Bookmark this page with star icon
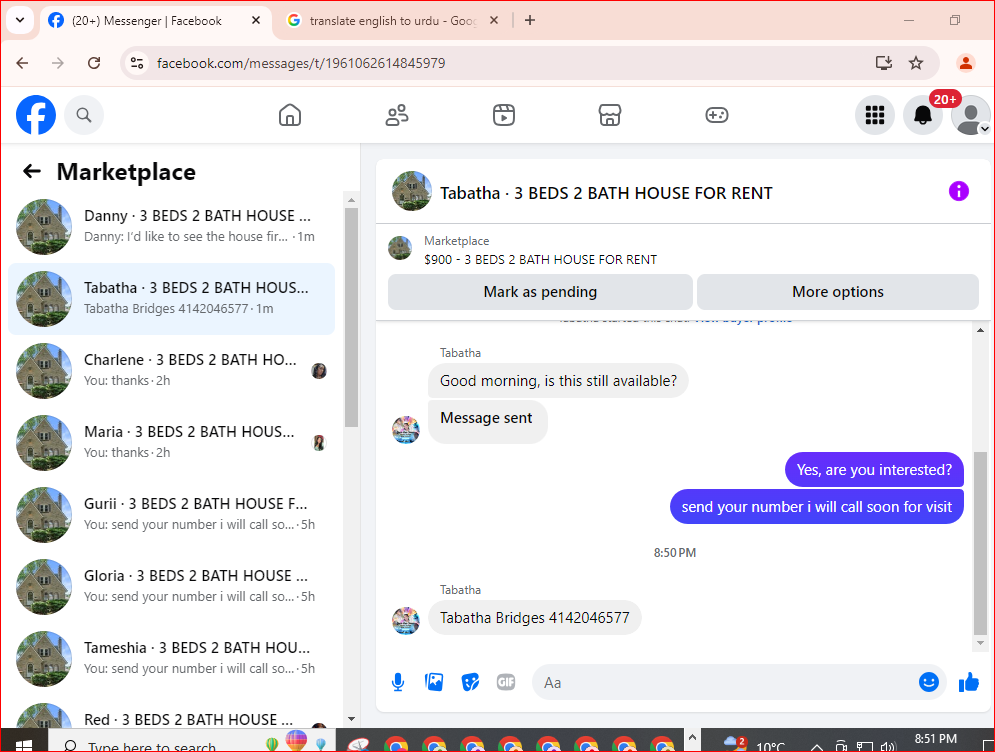 (916, 63)
